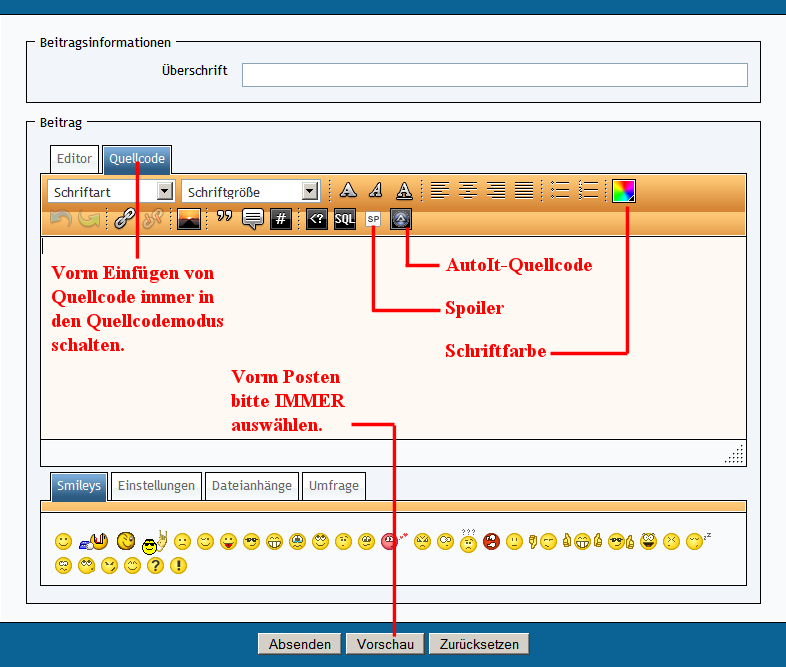Insert SQL code block via SQL icon

coord(344,219)
